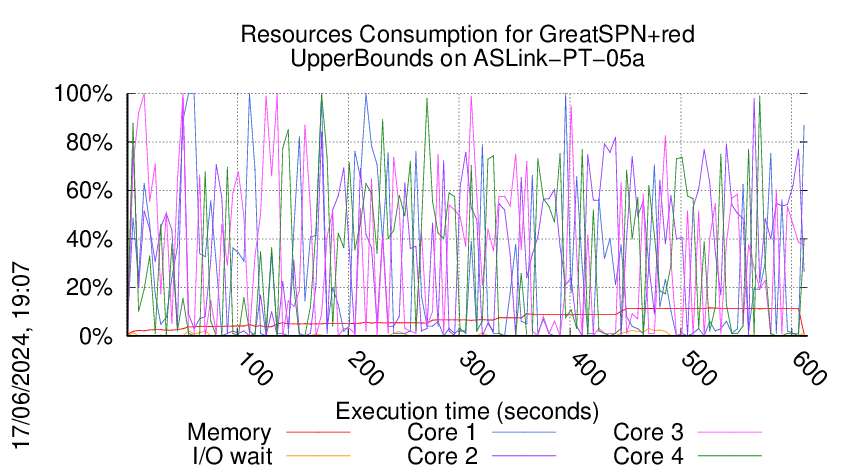This screenshot has width=850, height=475.
Task: Click the 80% y-axis label
Action: click(89, 143)
